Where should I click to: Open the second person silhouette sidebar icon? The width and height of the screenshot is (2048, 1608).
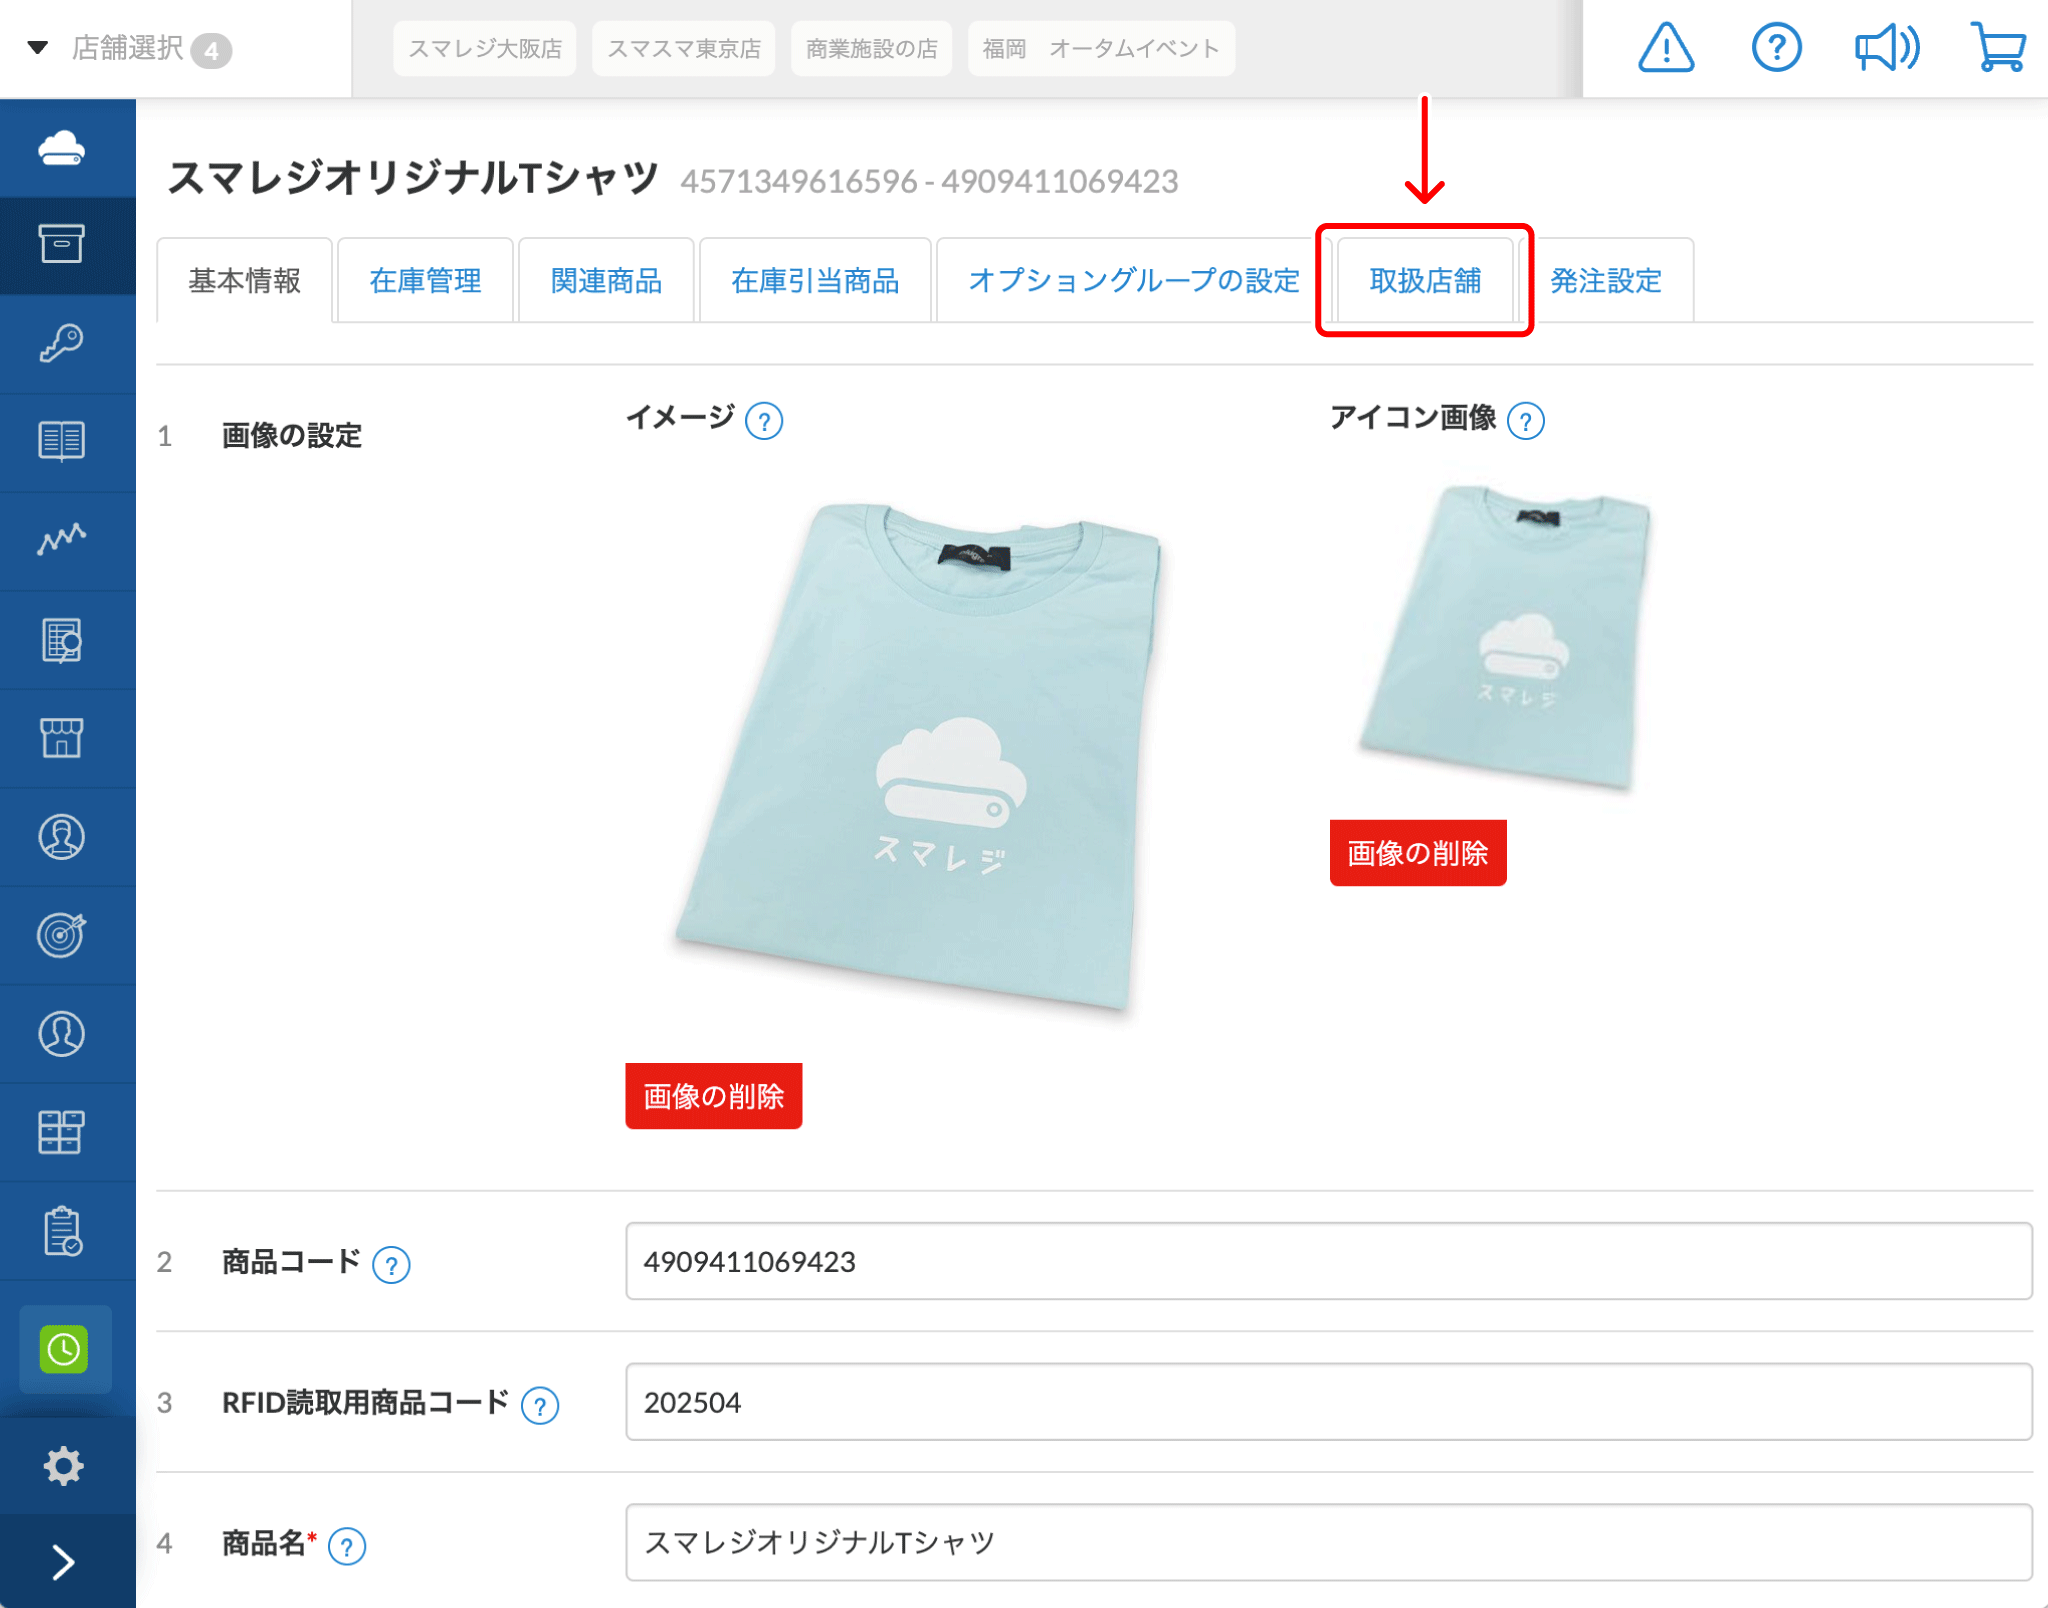(61, 1033)
